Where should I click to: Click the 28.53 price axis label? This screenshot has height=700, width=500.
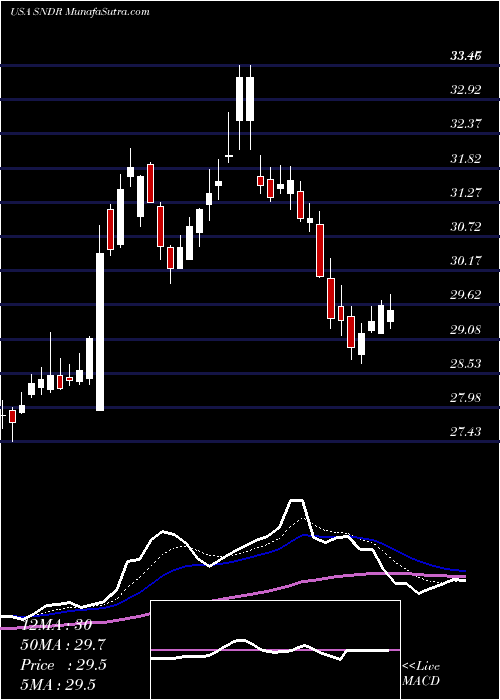tap(466, 363)
